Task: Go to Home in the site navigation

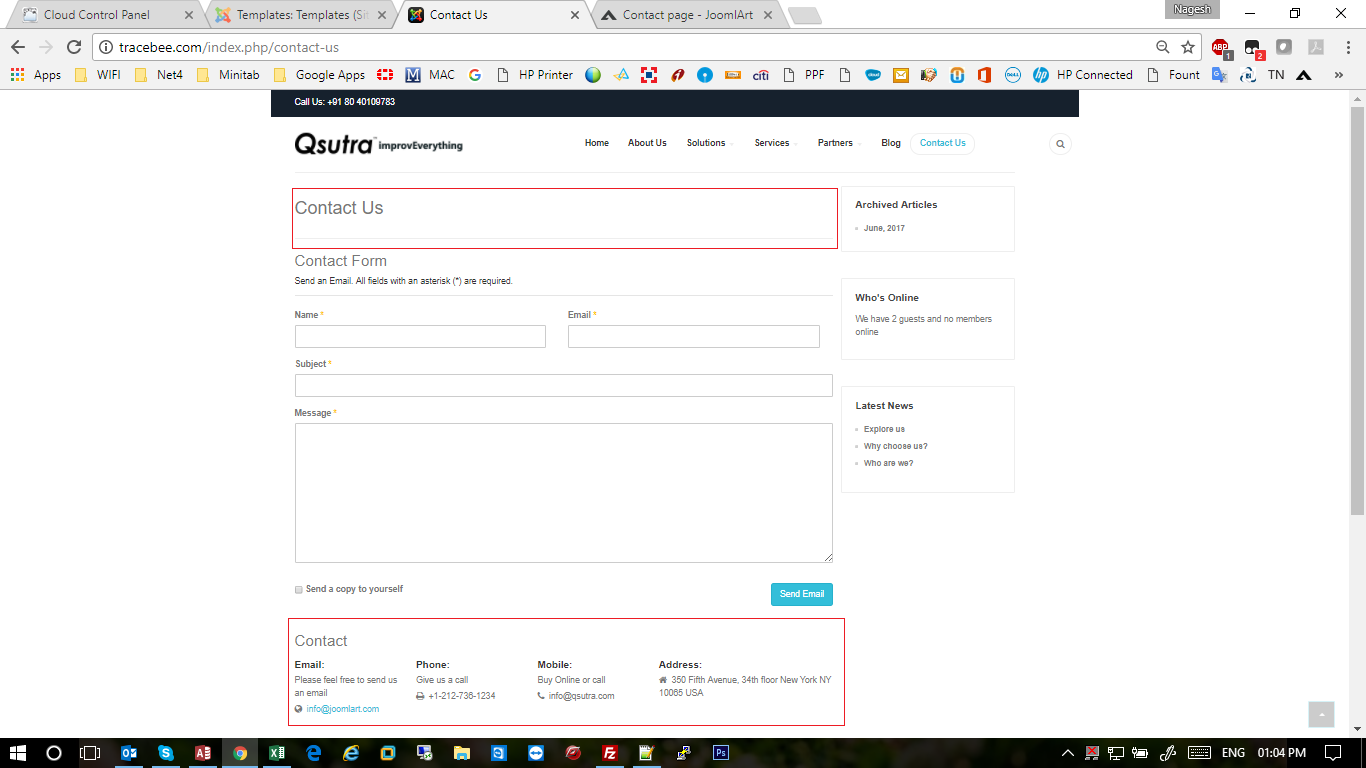Action: (597, 143)
